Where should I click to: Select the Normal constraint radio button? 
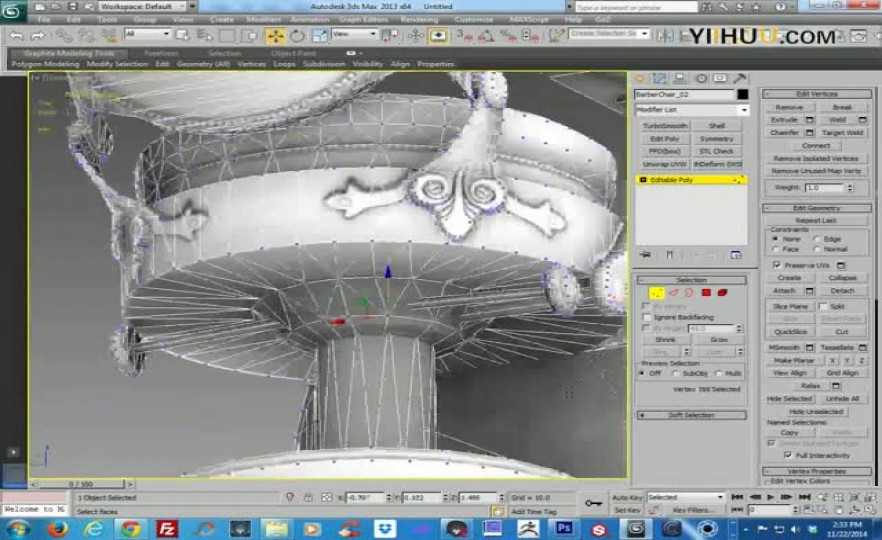pos(817,249)
